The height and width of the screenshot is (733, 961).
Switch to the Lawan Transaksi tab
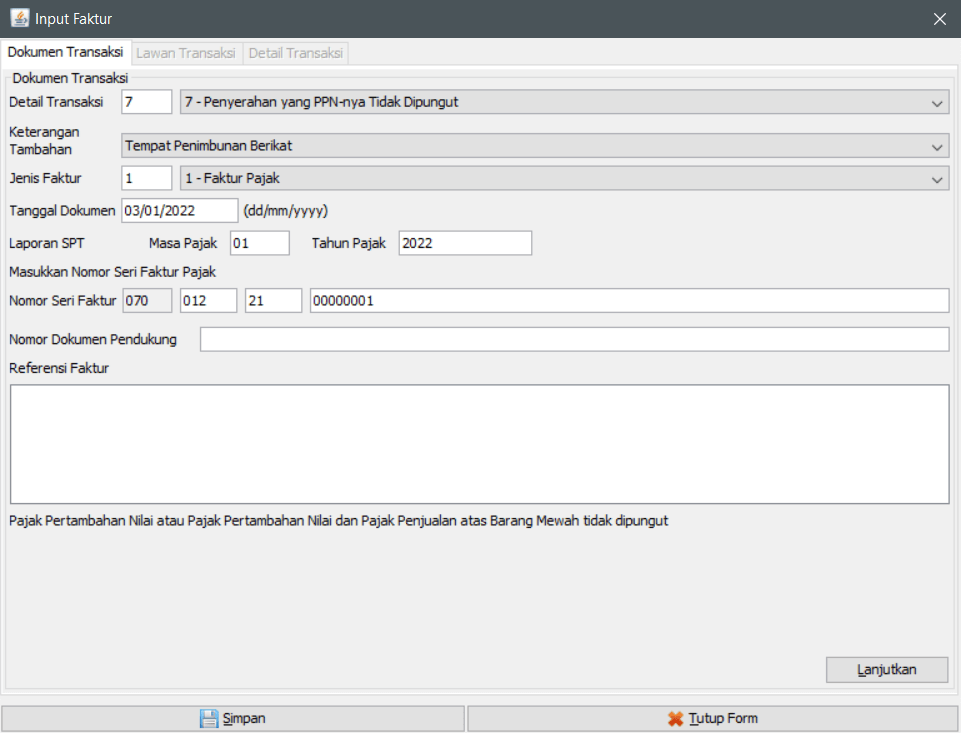(186, 53)
